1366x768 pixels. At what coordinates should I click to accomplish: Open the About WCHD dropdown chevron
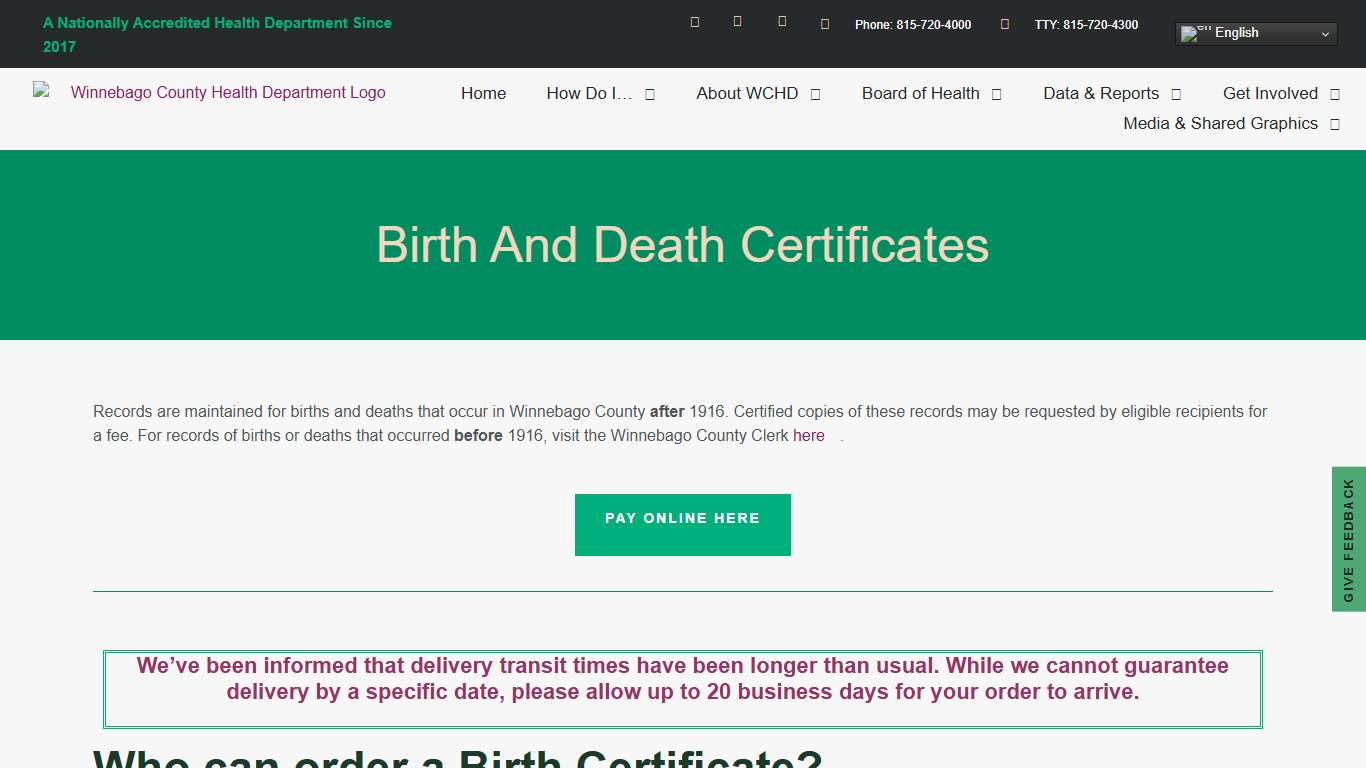pyautogui.click(x=816, y=93)
